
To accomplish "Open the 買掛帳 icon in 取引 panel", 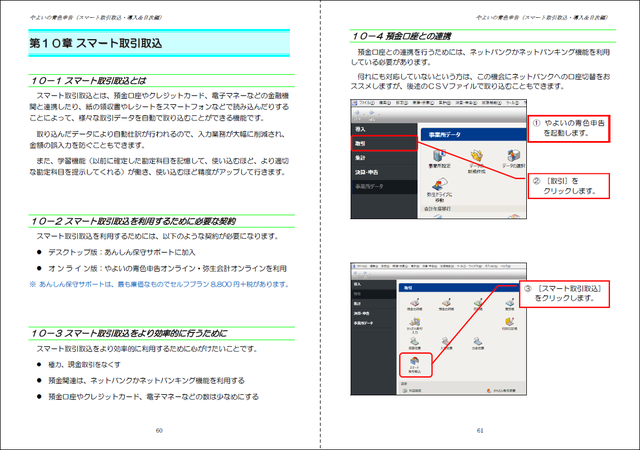I will 509,304.
